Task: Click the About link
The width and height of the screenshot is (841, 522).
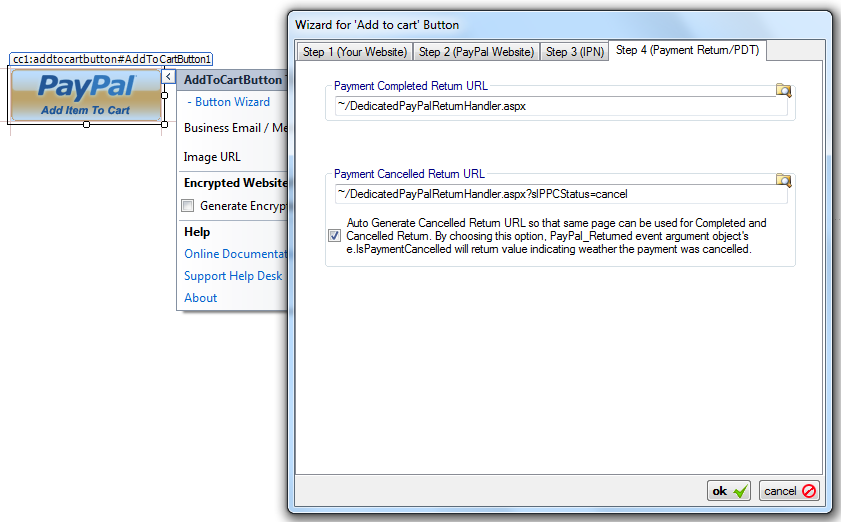Action: (x=201, y=298)
